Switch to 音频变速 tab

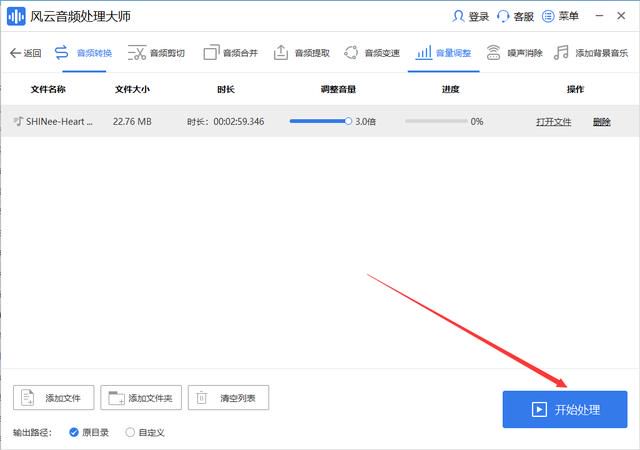(x=371, y=53)
